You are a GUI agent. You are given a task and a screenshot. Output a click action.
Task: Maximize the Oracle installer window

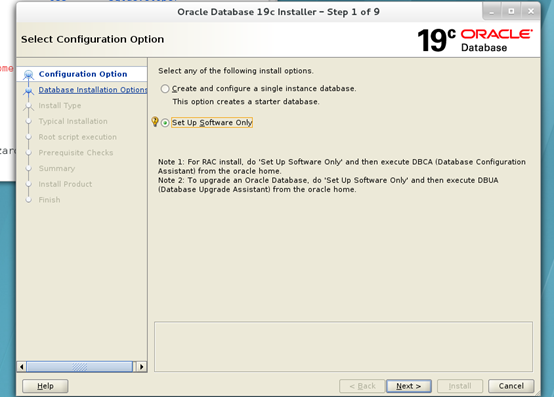511,12
